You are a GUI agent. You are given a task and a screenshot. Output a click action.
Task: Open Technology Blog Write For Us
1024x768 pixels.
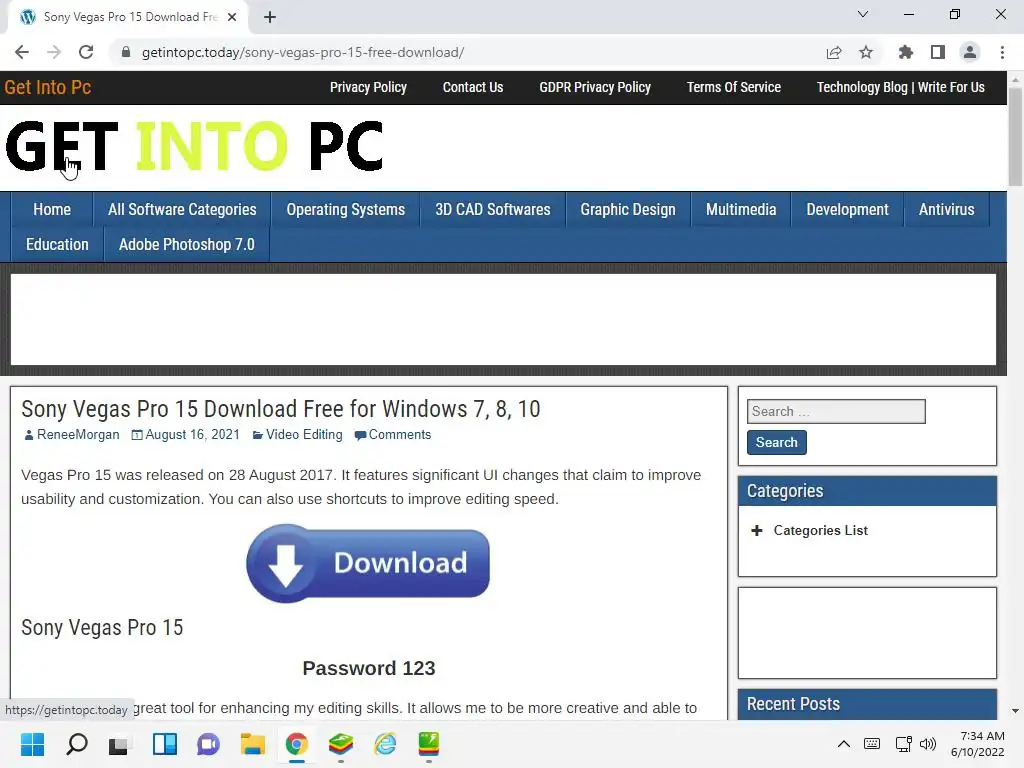tap(901, 88)
